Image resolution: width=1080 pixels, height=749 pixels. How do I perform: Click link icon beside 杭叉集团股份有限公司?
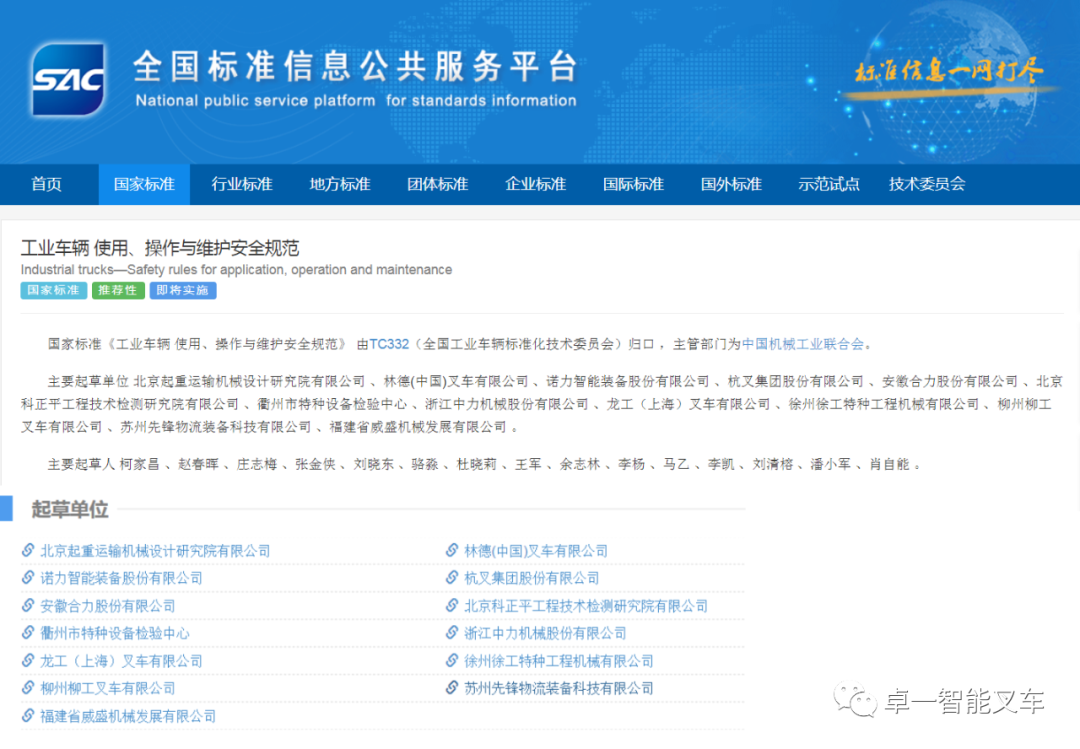click(452, 578)
